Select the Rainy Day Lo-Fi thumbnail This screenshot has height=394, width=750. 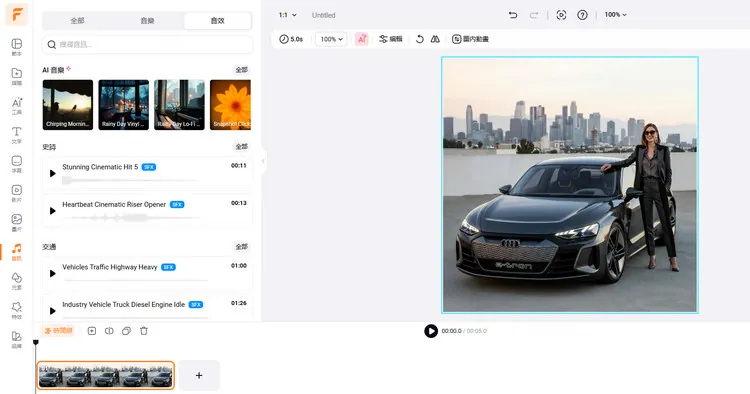179,105
